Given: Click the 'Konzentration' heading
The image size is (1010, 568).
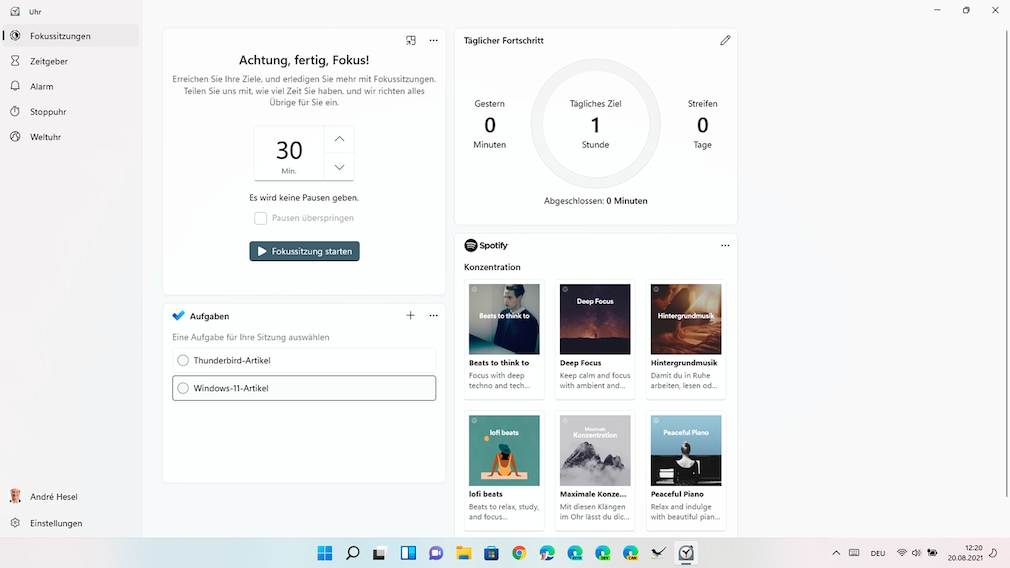Looking at the screenshot, I should point(492,267).
